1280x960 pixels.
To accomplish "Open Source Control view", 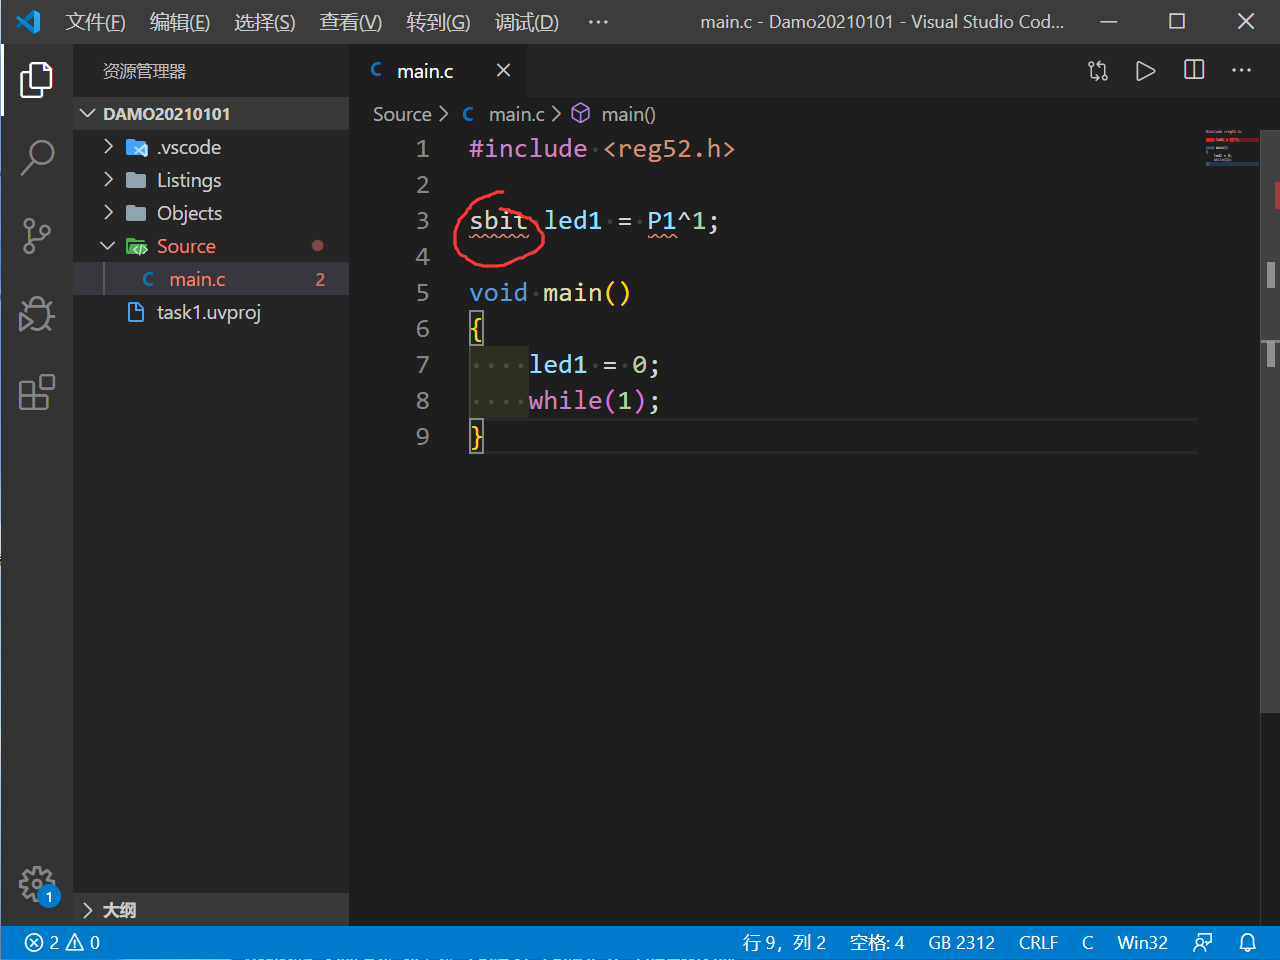I will tap(36, 236).
